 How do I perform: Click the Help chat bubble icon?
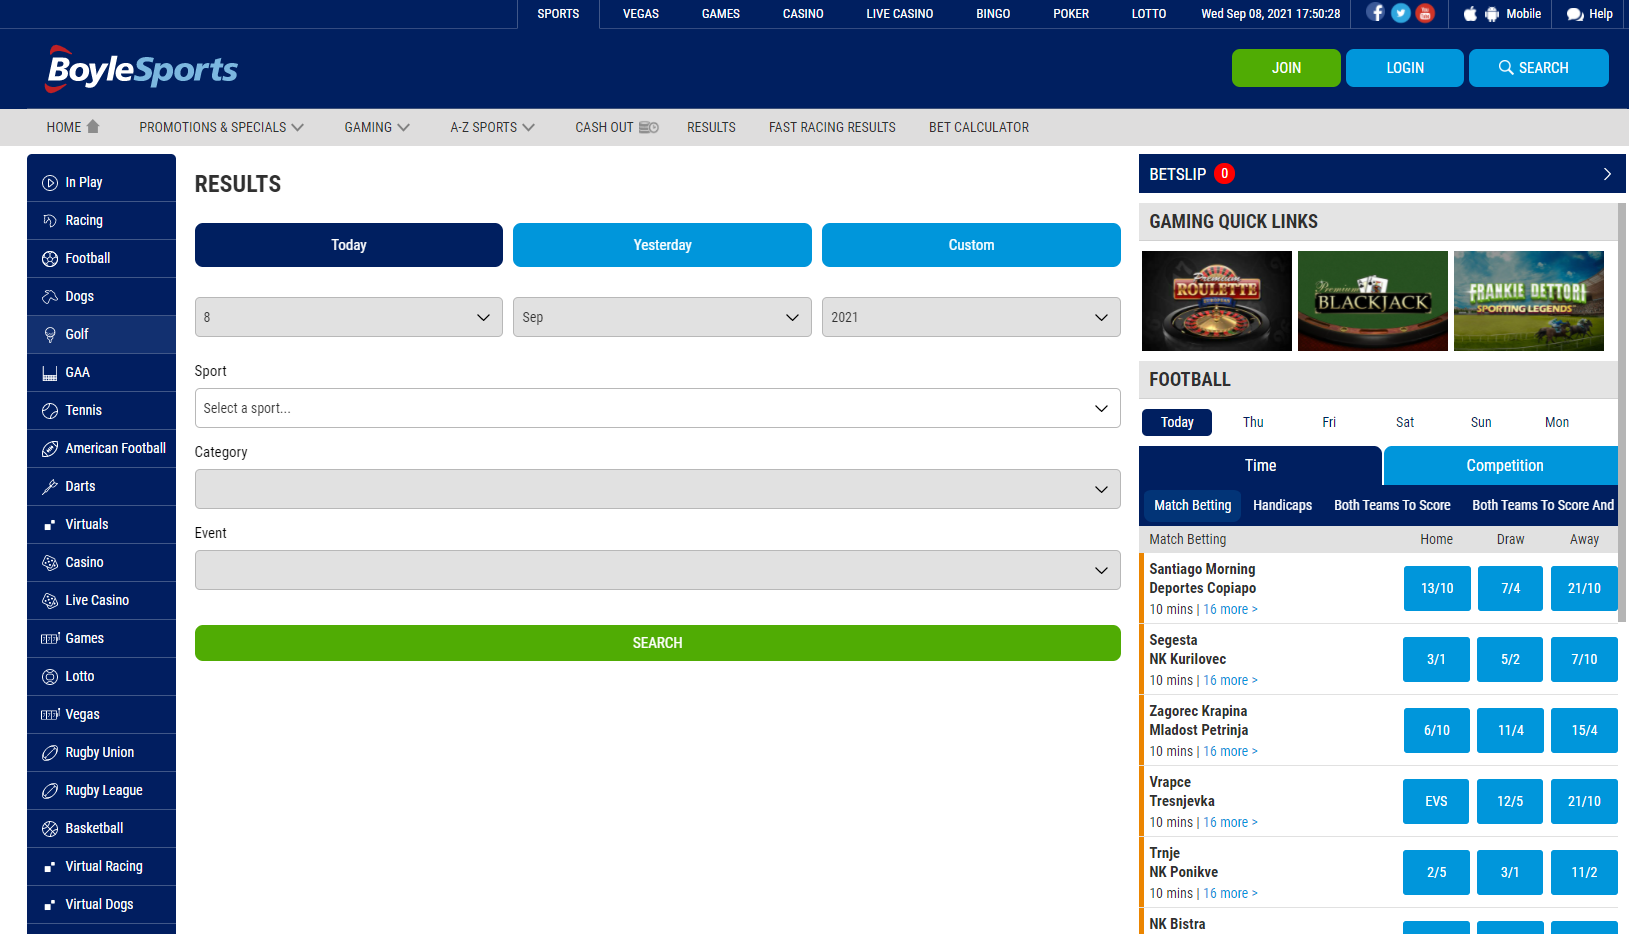point(1575,14)
